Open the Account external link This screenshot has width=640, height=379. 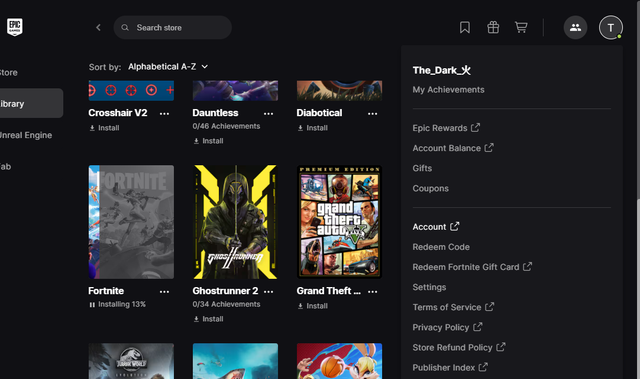click(x=436, y=226)
